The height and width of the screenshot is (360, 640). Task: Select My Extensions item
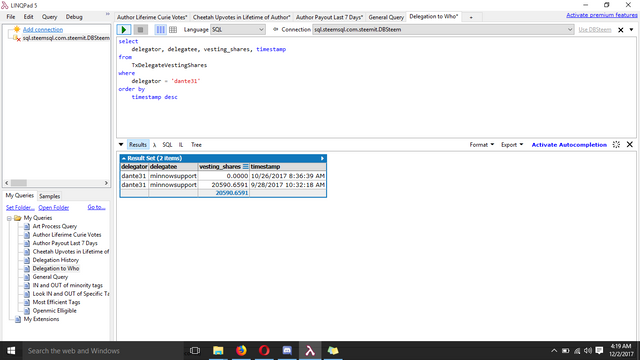click(x=41, y=319)
